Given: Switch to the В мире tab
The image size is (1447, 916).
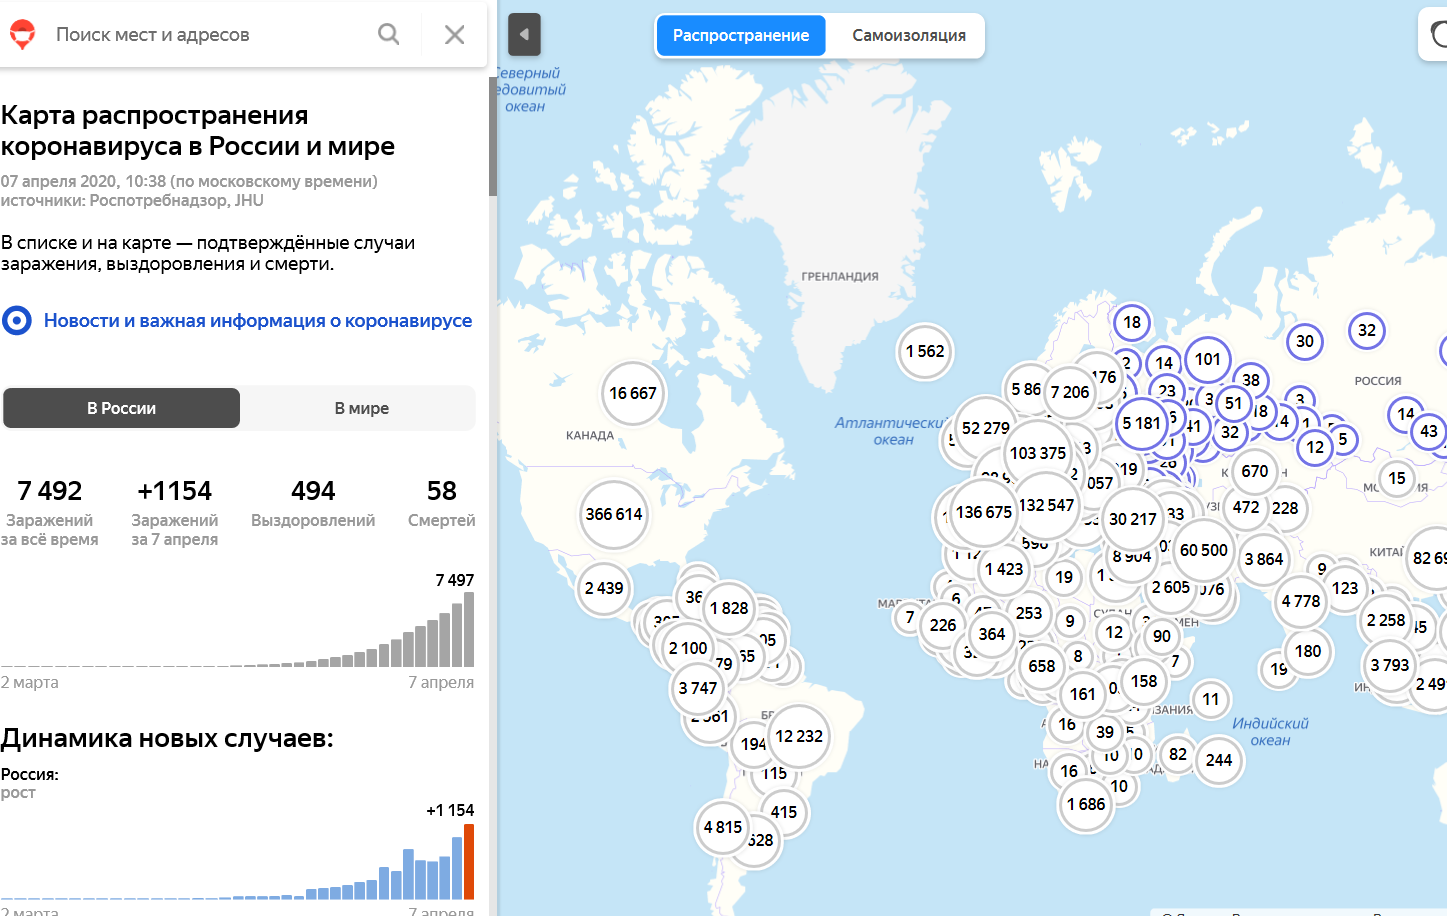Looking at the screenshot, I should pos(361,408).
